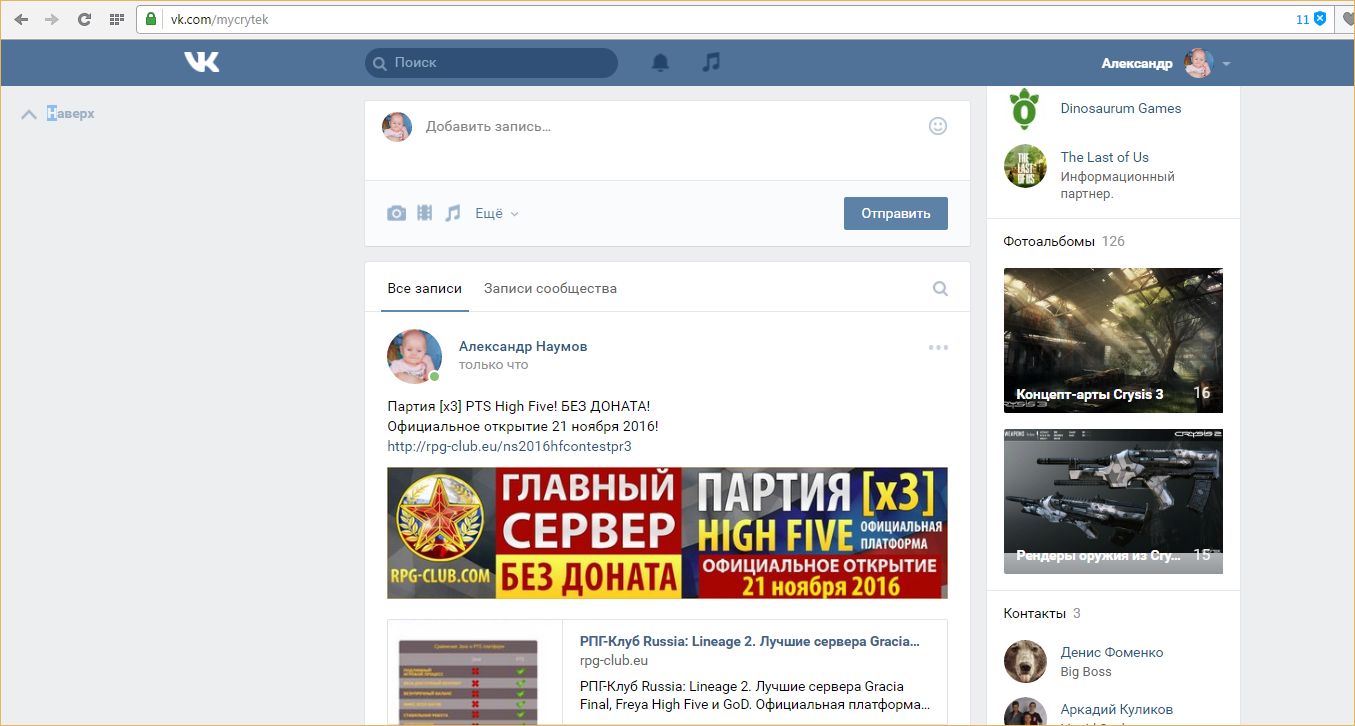Click the browser address bar URL

[218, 19]
